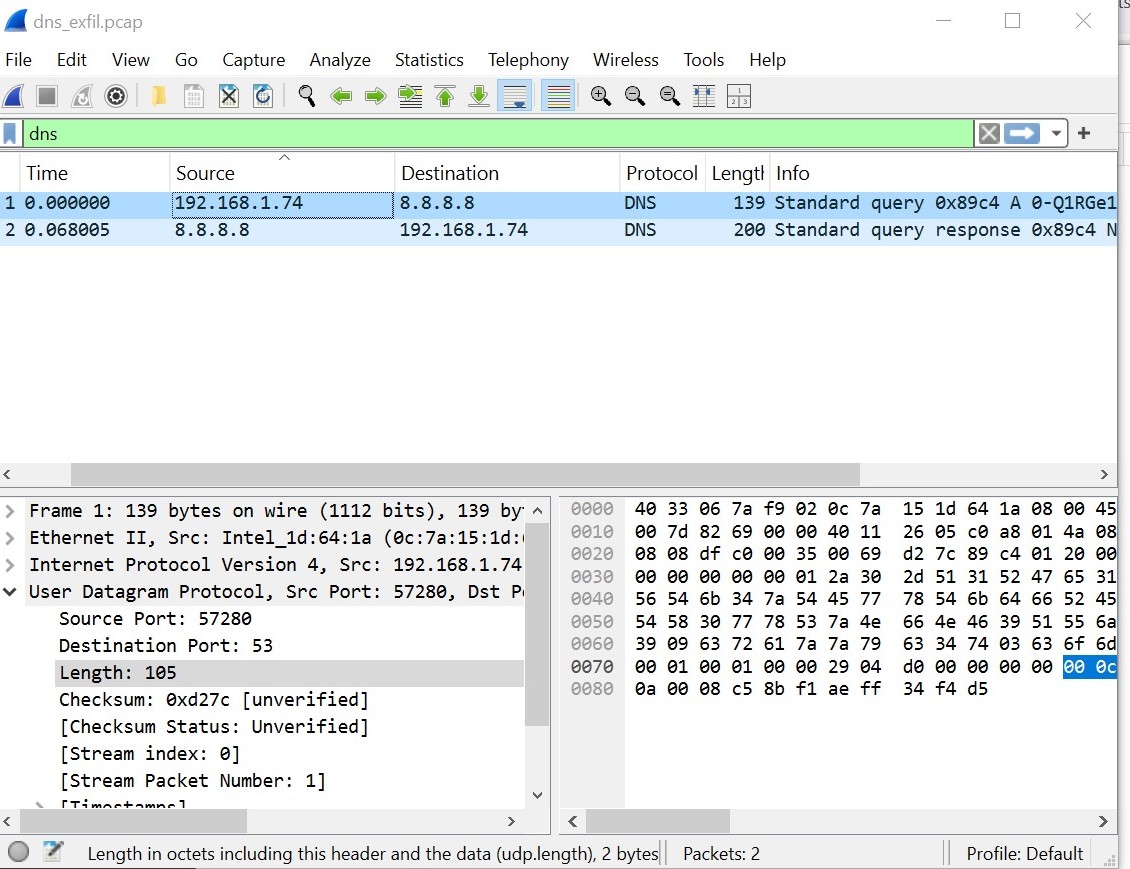Open the recent display filters dropdown

tap(1056, 133)
